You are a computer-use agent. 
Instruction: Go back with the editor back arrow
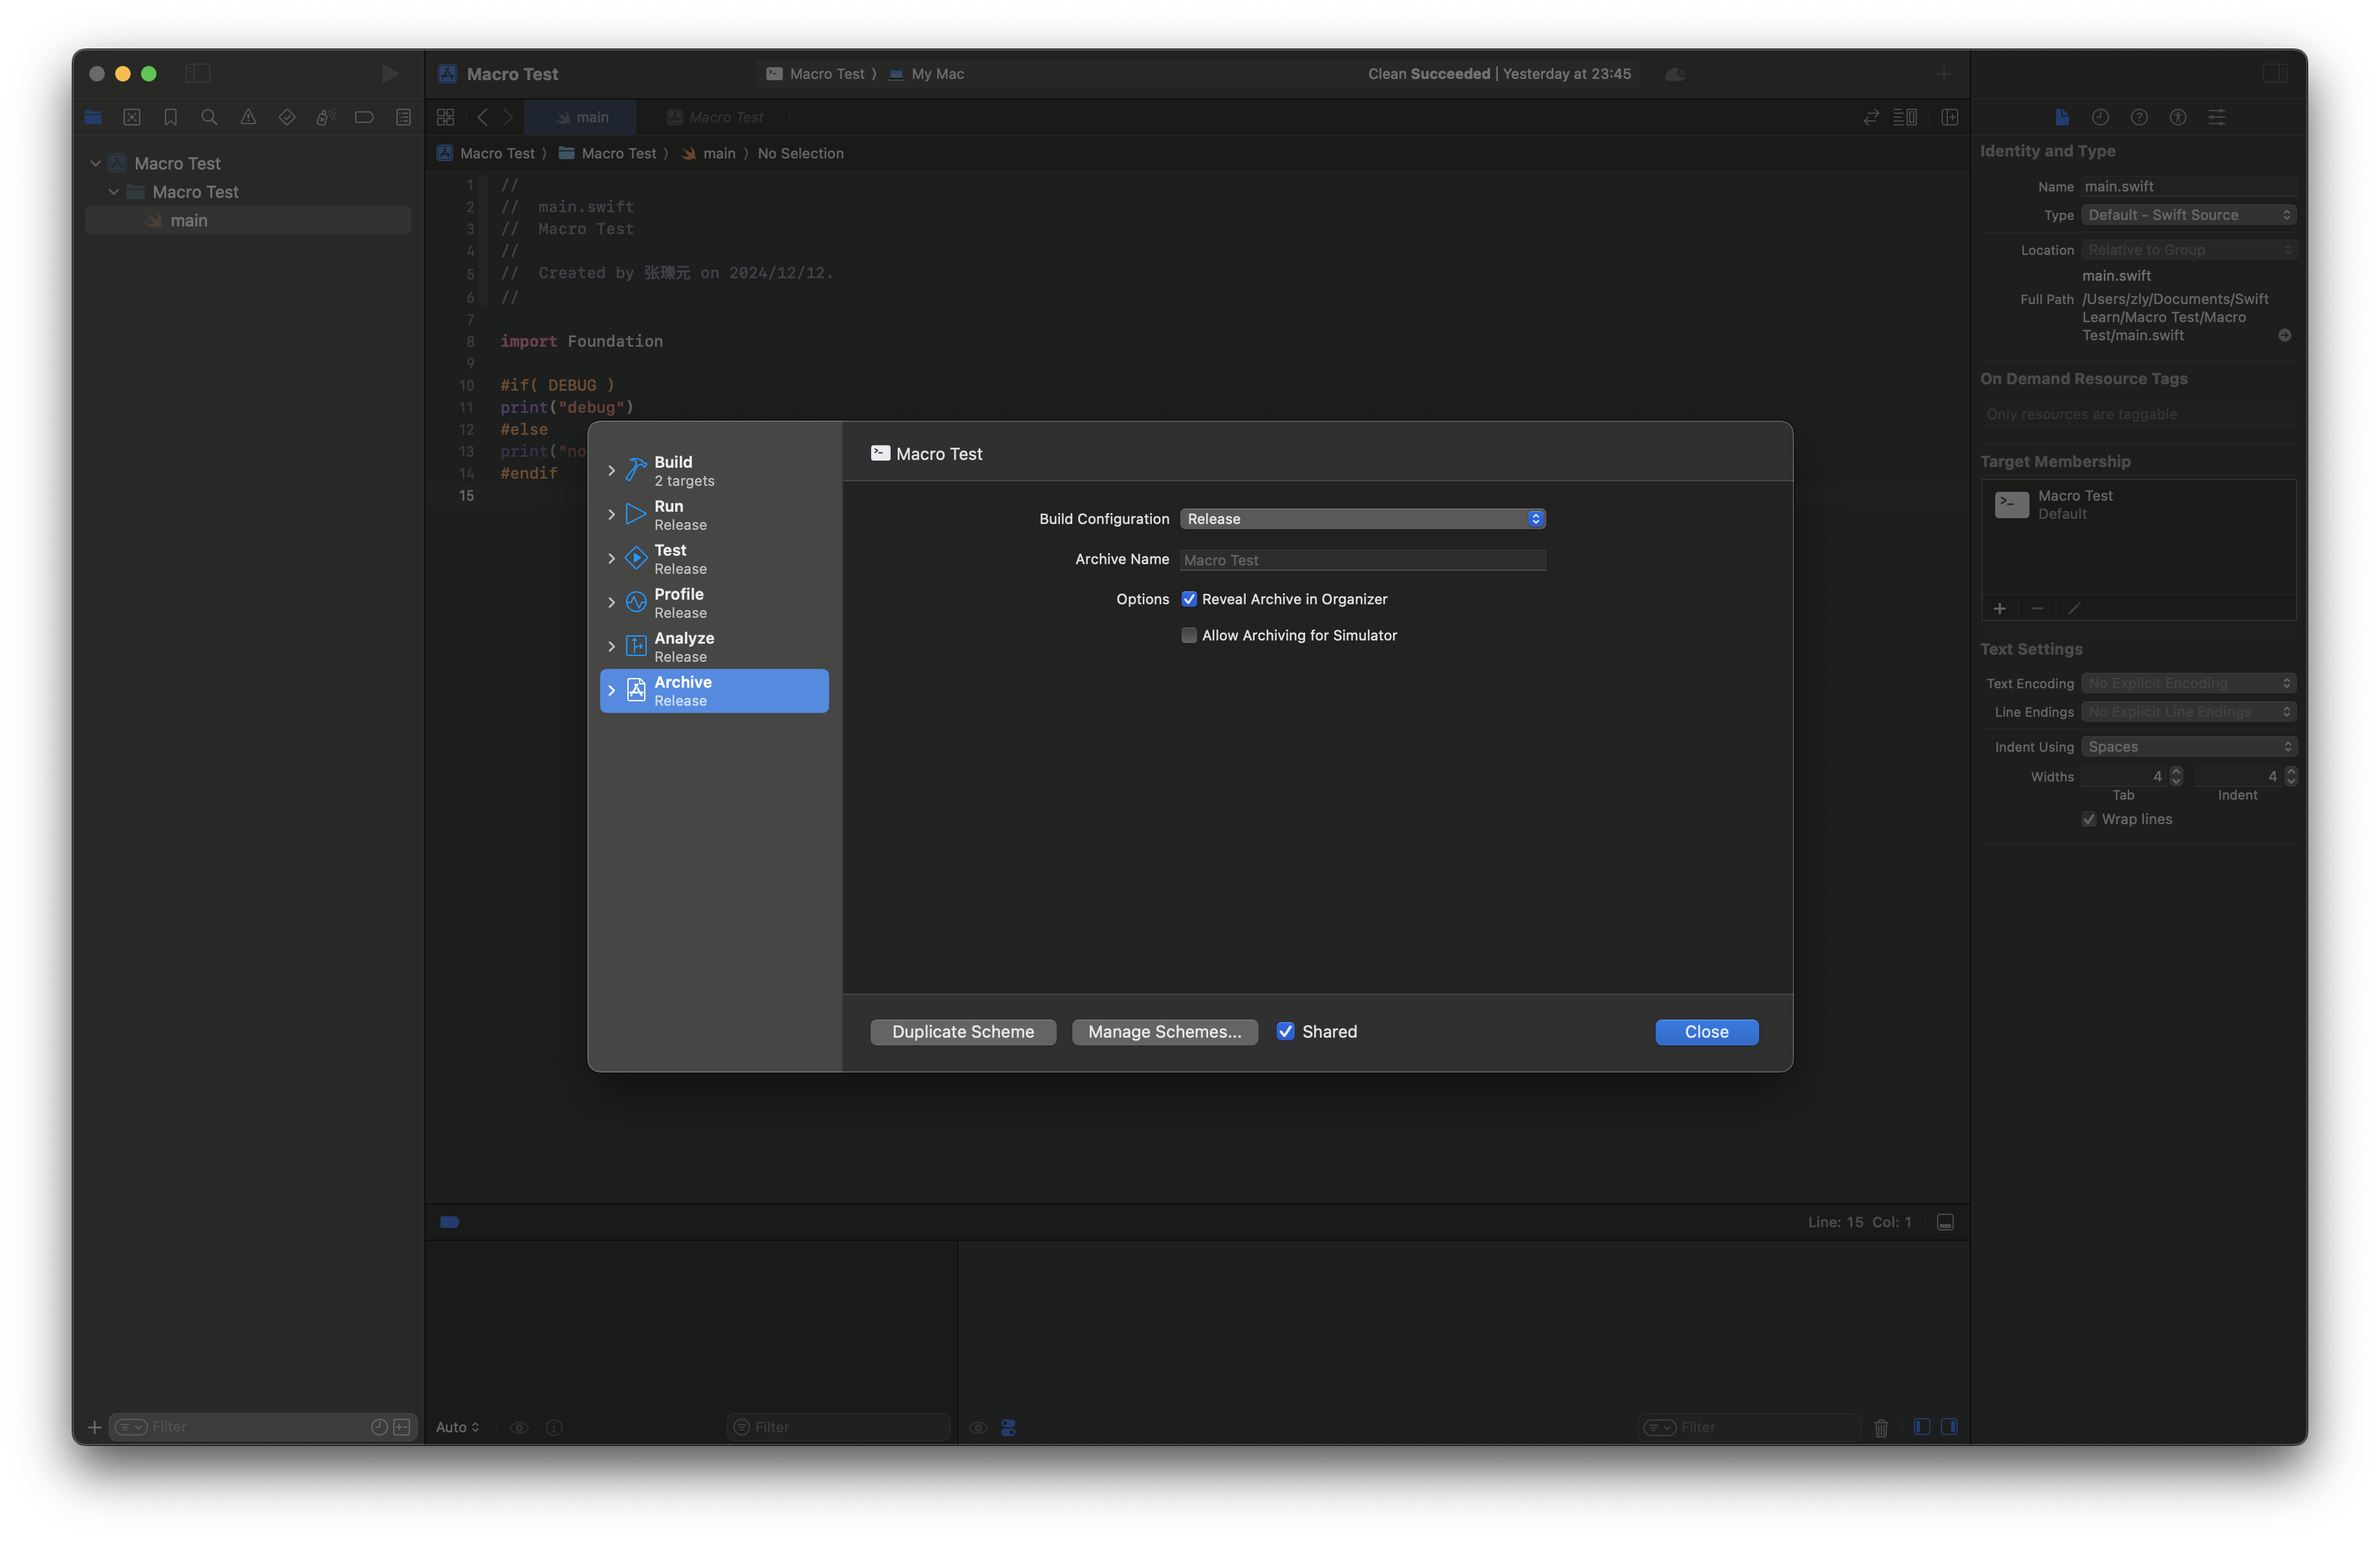click(x=482, y=117)
